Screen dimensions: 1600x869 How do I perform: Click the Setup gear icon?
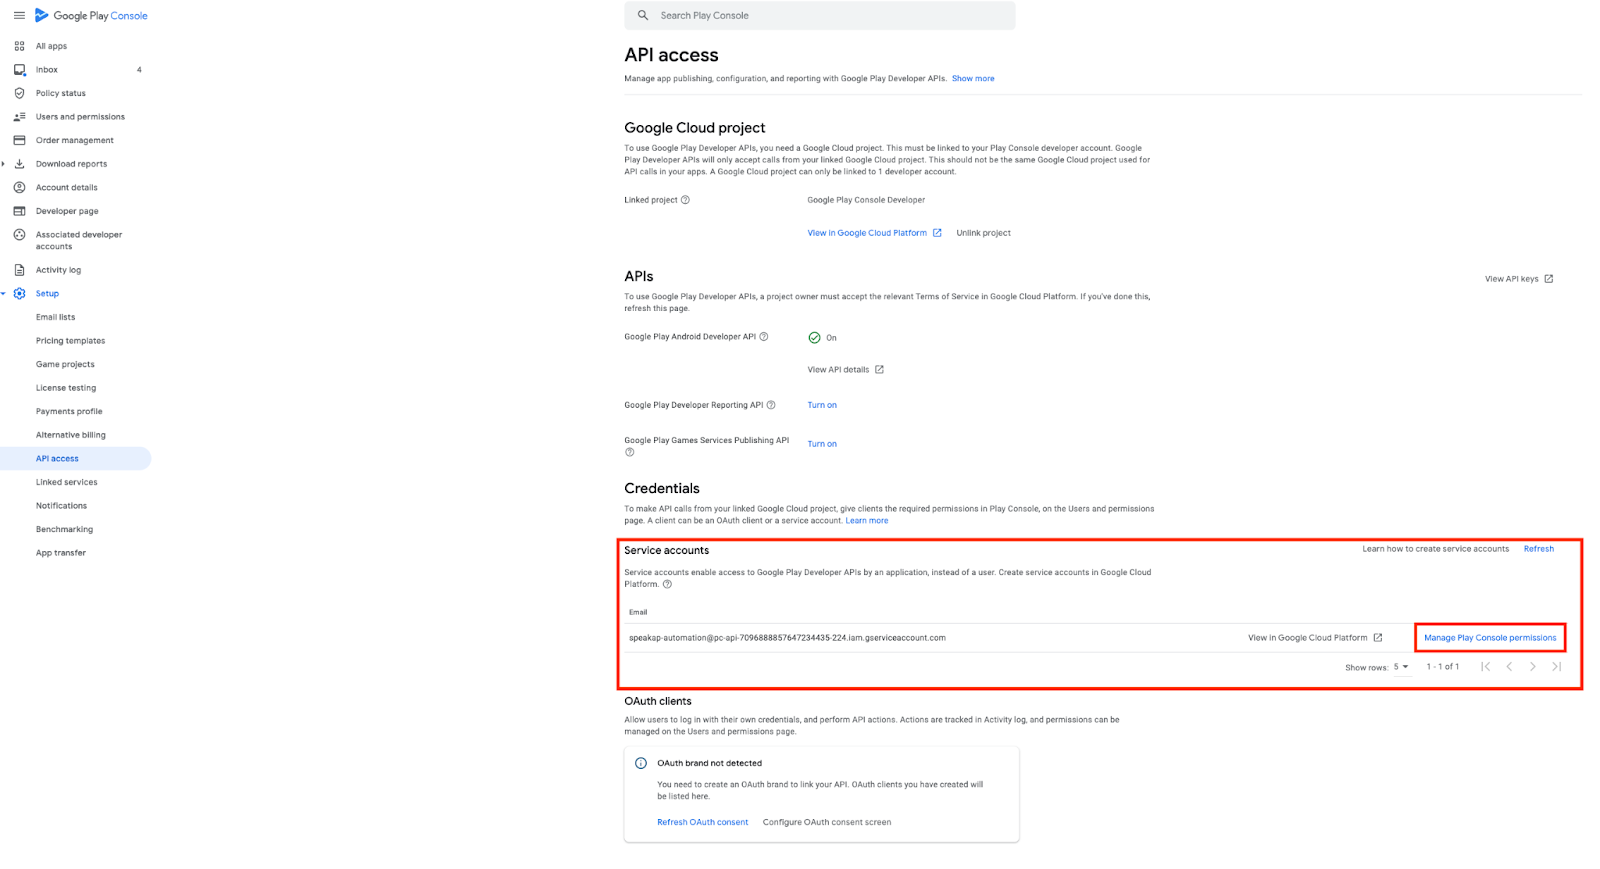19,294
